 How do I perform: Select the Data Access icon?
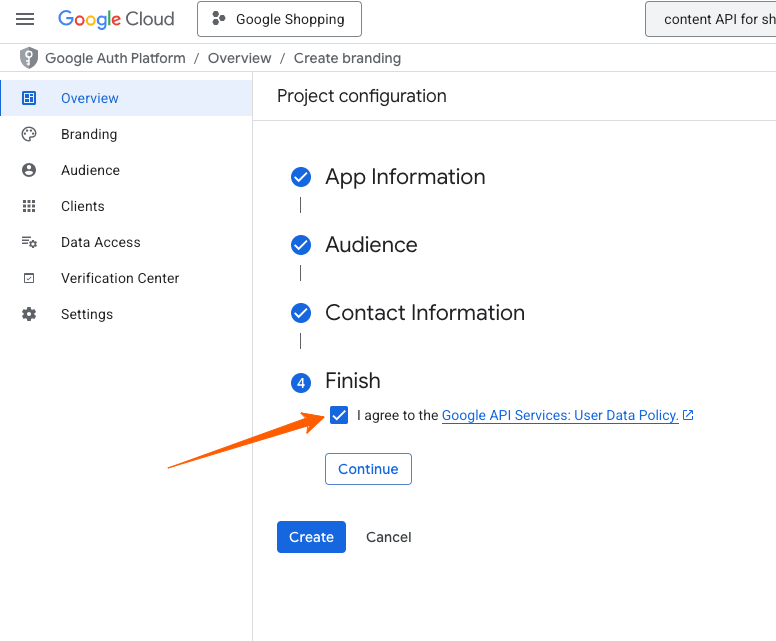[29, 242]
